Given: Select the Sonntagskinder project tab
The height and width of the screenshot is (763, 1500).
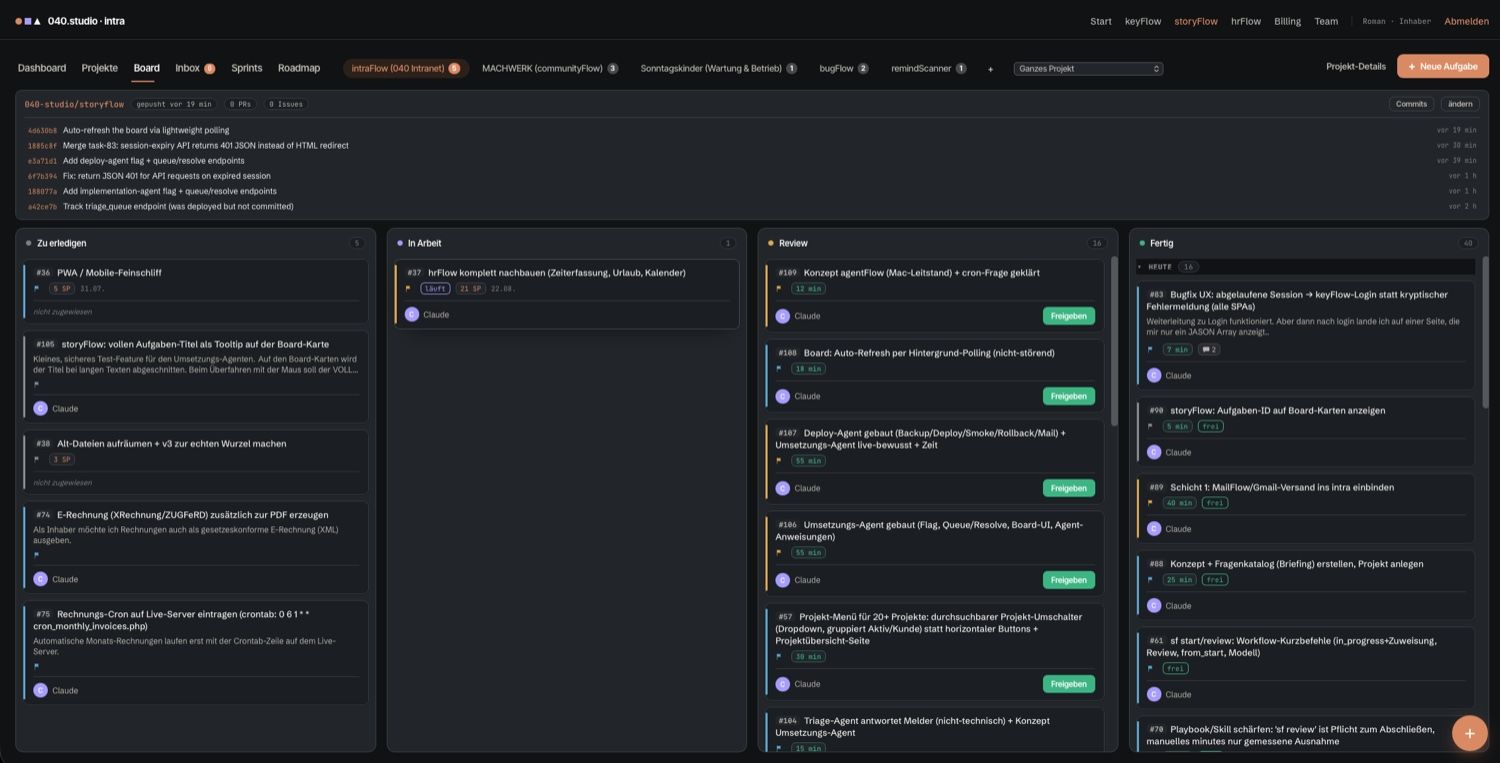Looking at the screenshot, I should click(x=719, y=69).
